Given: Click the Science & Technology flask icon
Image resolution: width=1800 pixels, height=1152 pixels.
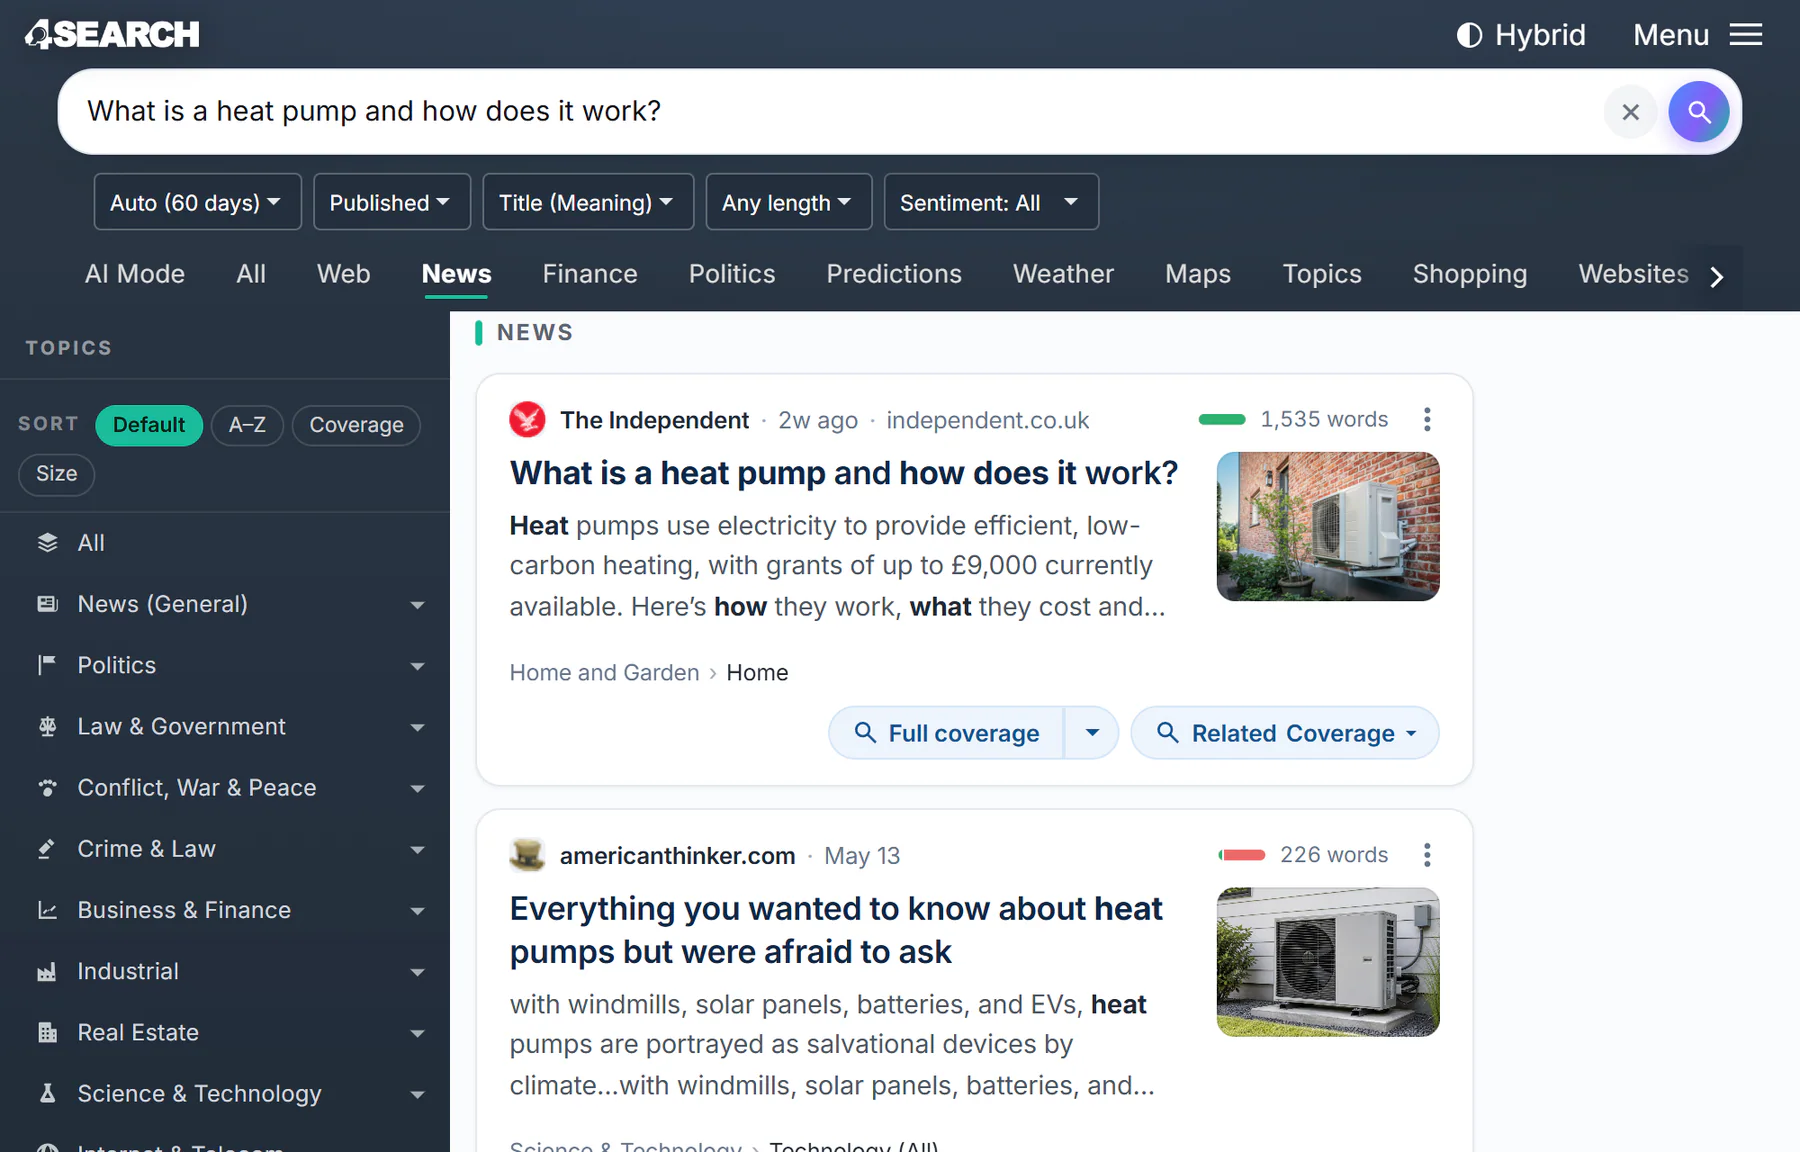Looking at the screenshot, I should tap(47, 1094).
